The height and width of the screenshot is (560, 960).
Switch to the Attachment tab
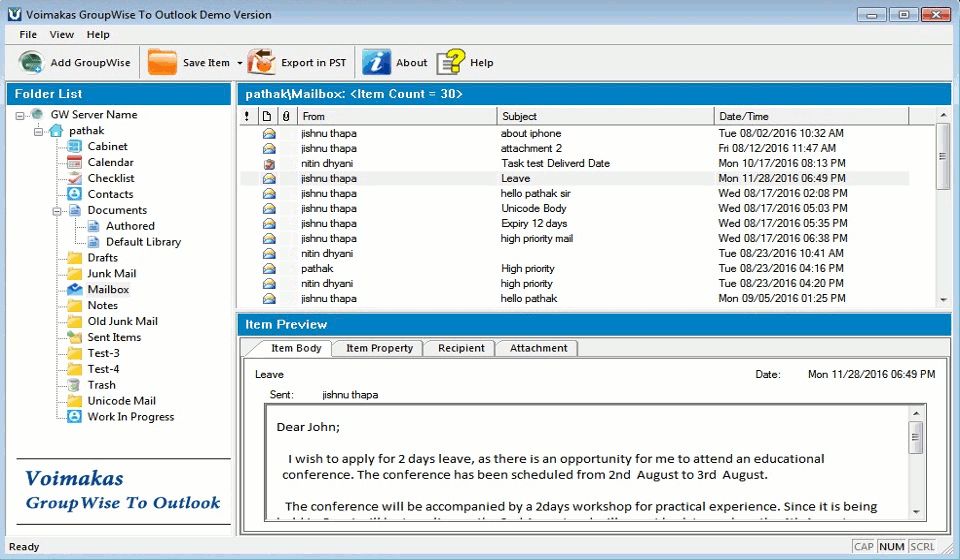pos(538,348)
